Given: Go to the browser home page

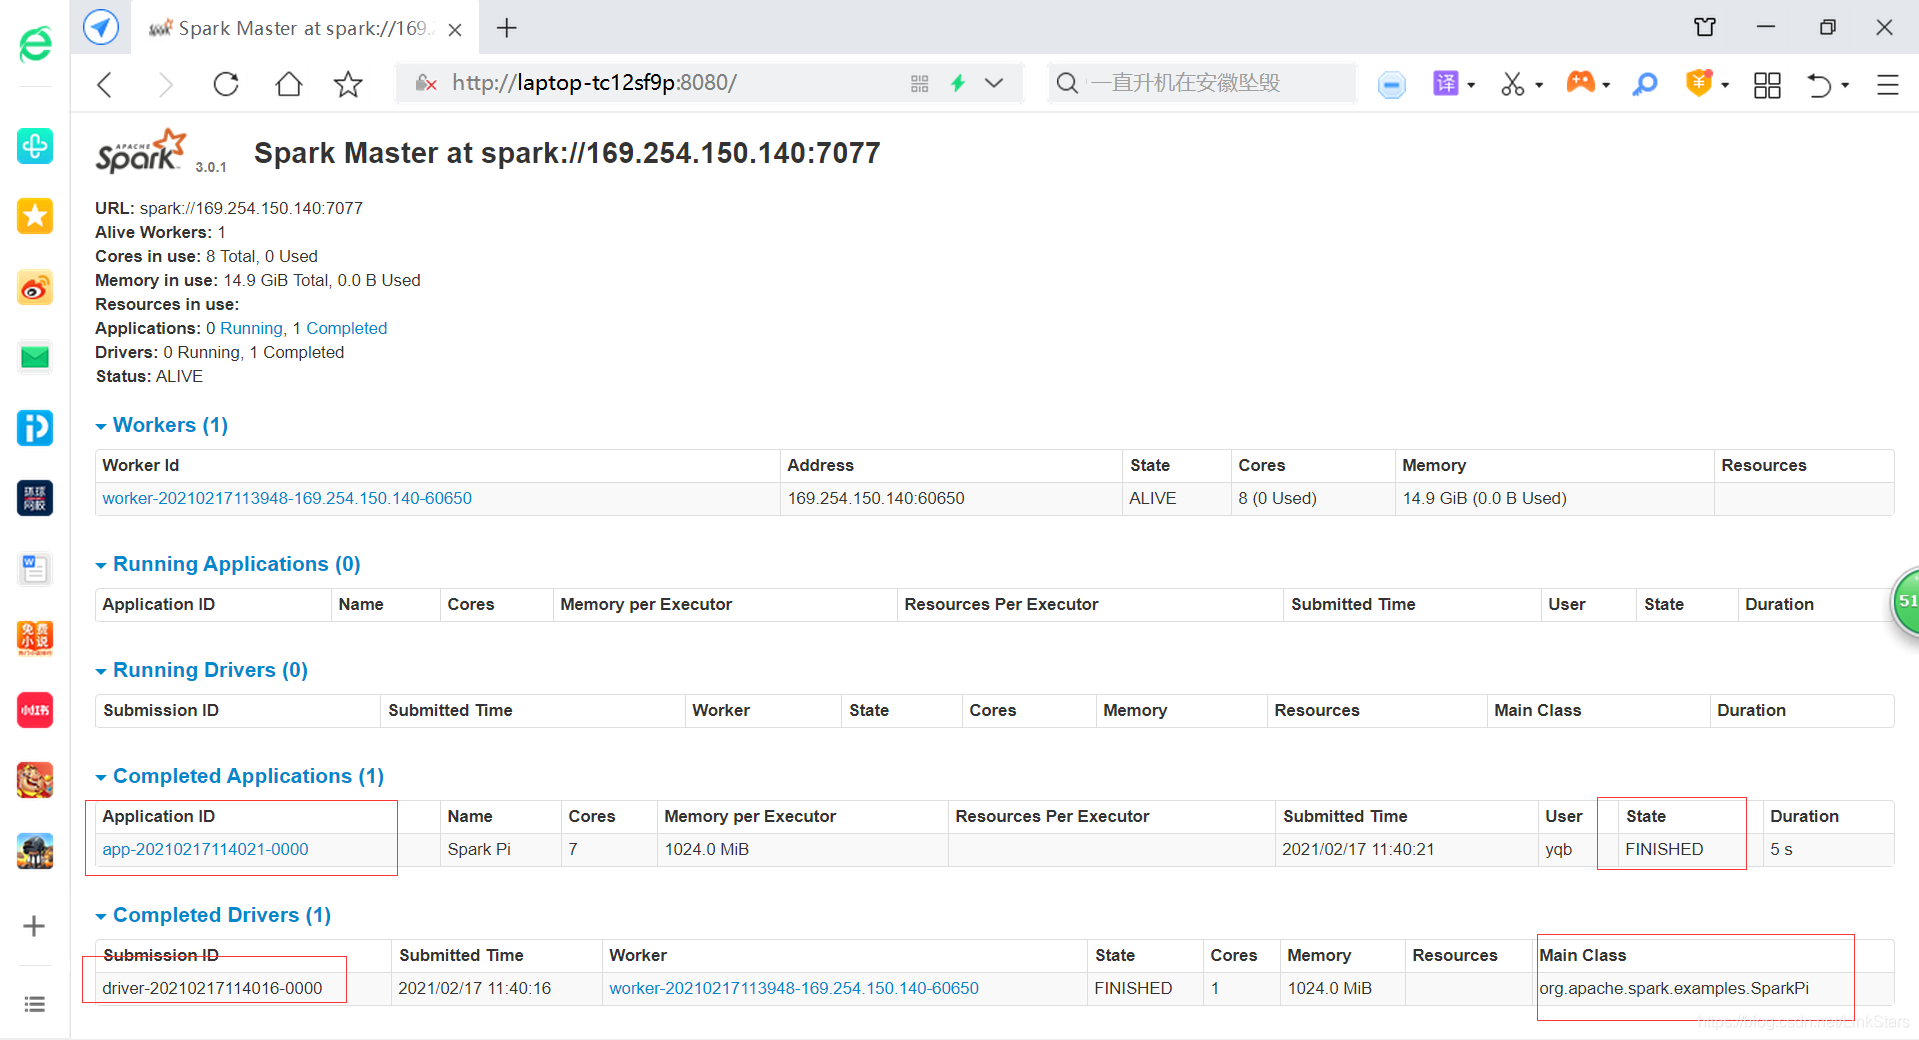Looking at the screenshot, I should (288, 84).
